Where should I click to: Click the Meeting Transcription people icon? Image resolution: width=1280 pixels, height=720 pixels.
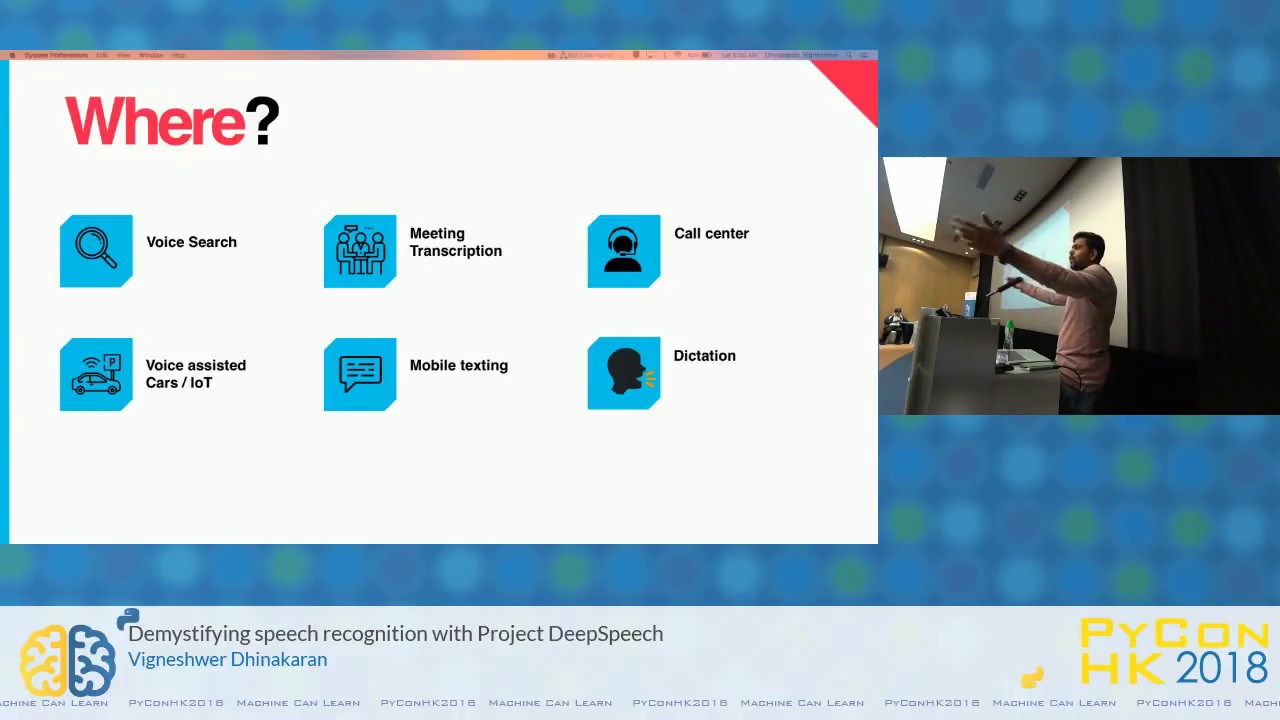pos(360,251)
